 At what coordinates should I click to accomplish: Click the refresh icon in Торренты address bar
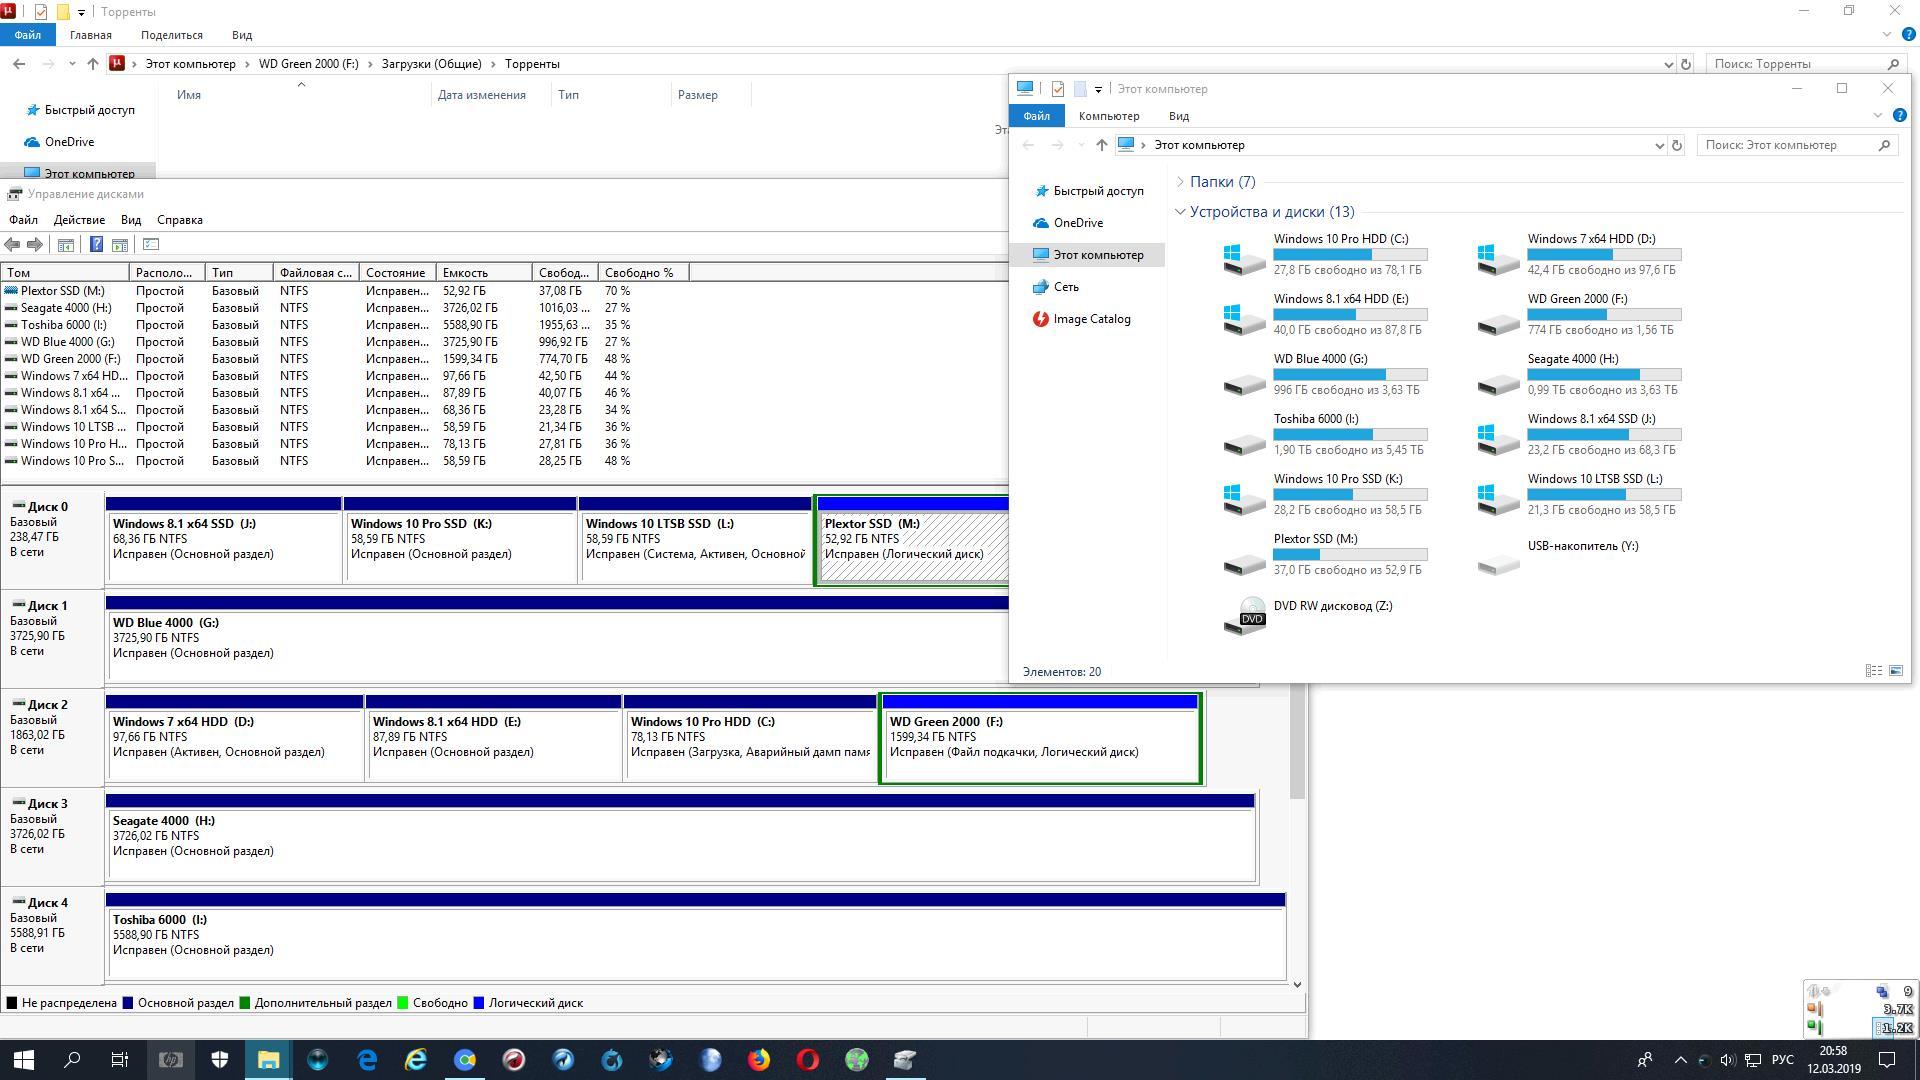(1685, 64)
